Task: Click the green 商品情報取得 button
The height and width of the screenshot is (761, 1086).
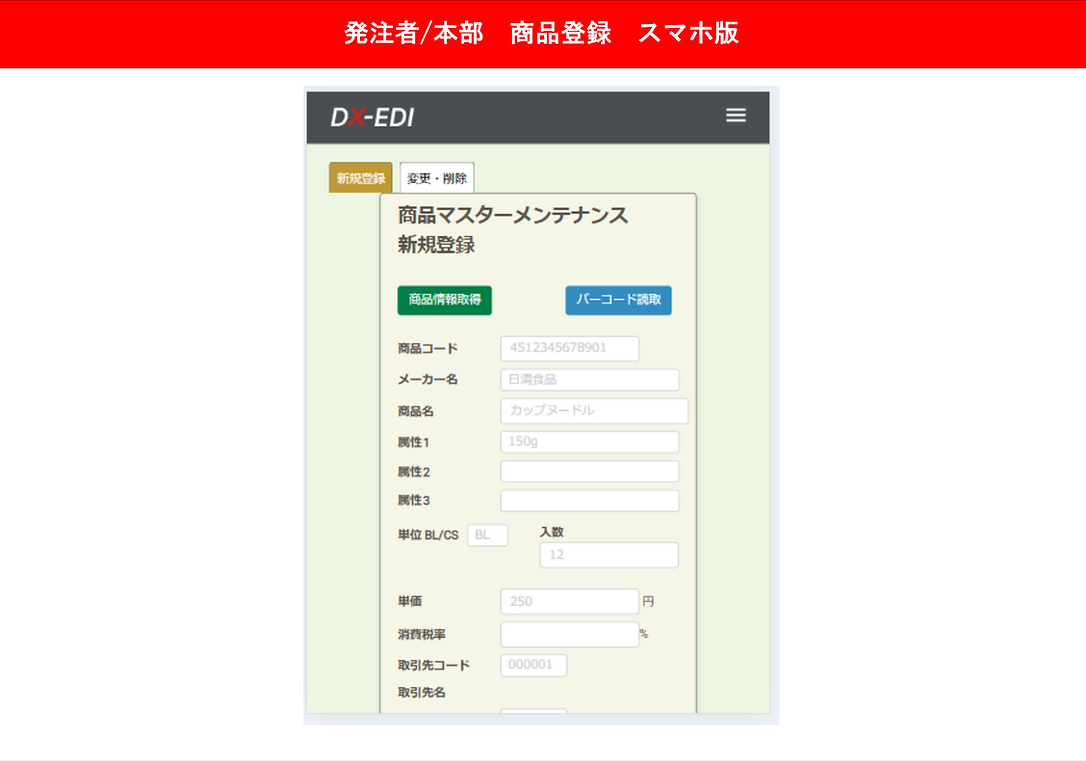Action: click(445, 300)
